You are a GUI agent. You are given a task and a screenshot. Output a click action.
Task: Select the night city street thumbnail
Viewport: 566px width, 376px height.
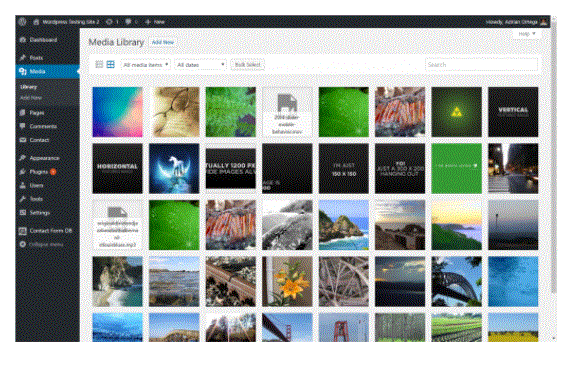513,169
